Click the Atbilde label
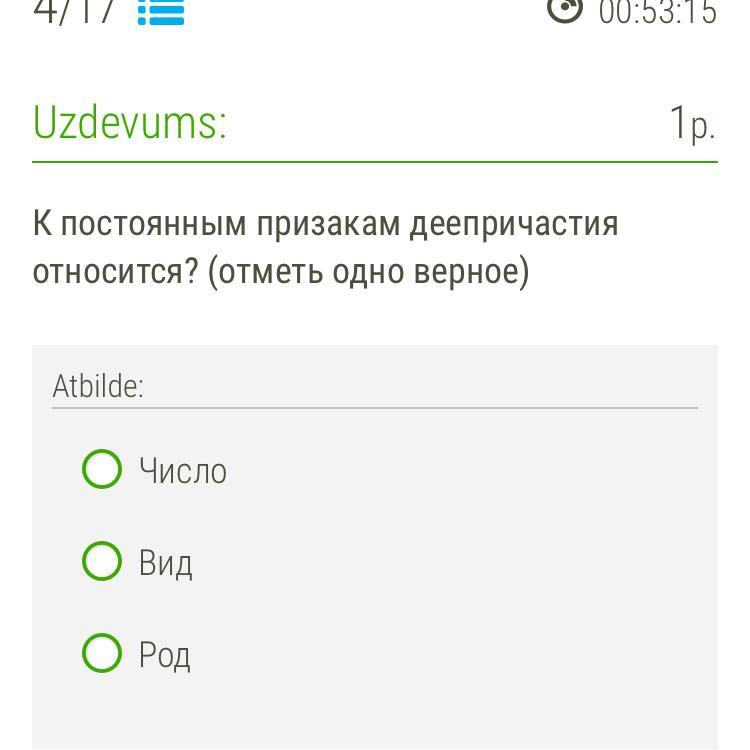 [98, 386]
